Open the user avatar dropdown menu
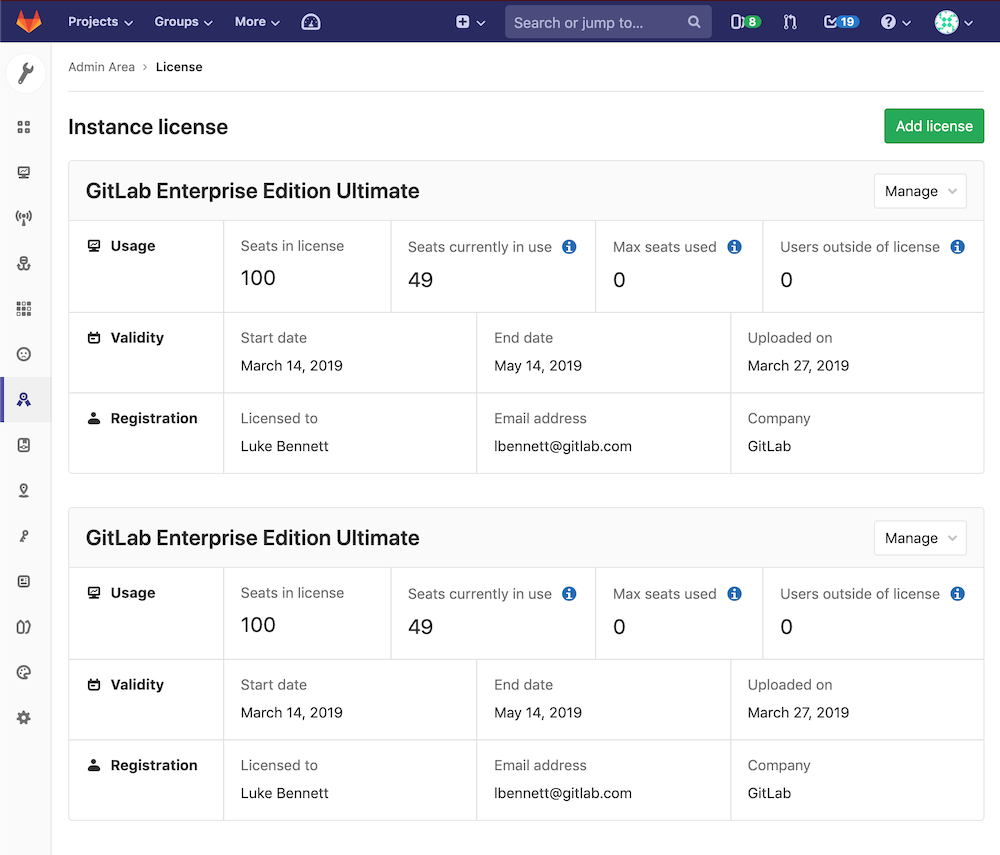Screen dimensions: 1000x855 pyautogui.click(x=953, y=22)
